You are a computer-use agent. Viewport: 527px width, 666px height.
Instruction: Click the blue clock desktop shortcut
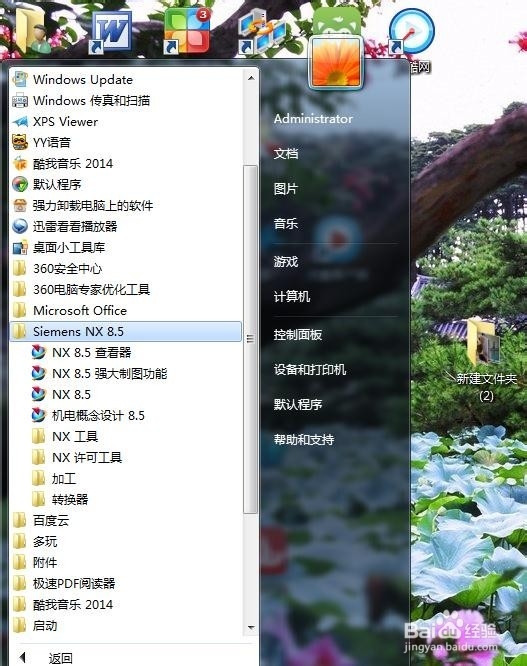click(411, 32)
